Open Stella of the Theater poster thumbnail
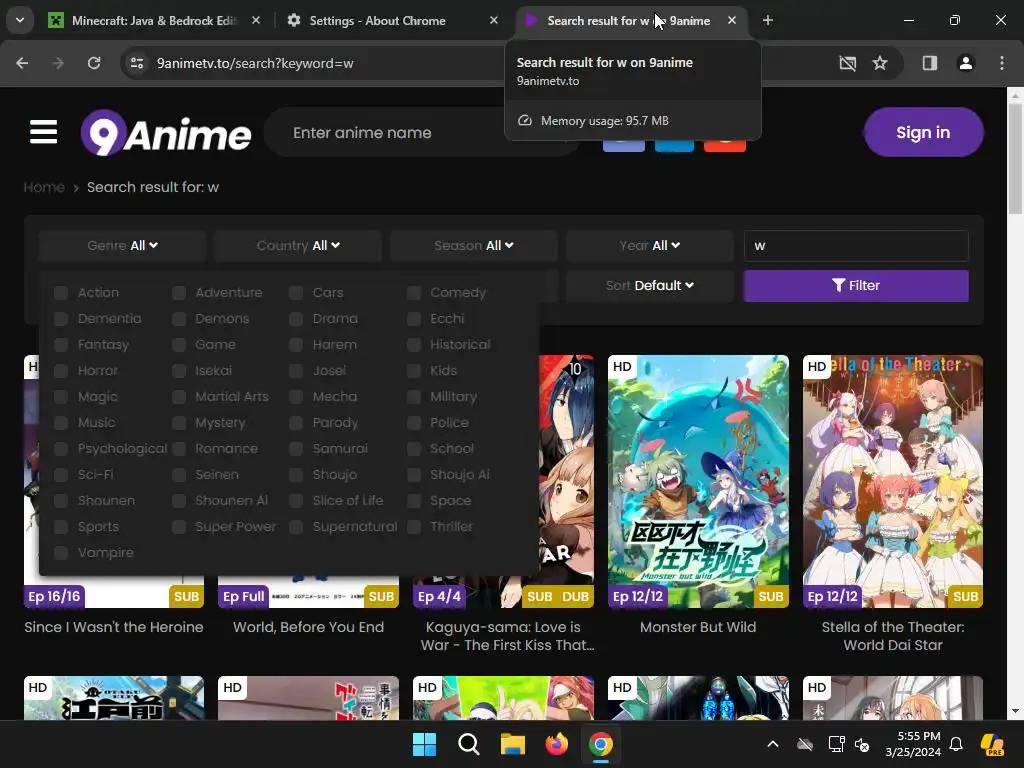Screen dimensions: 1024x768 click(893, 481)
